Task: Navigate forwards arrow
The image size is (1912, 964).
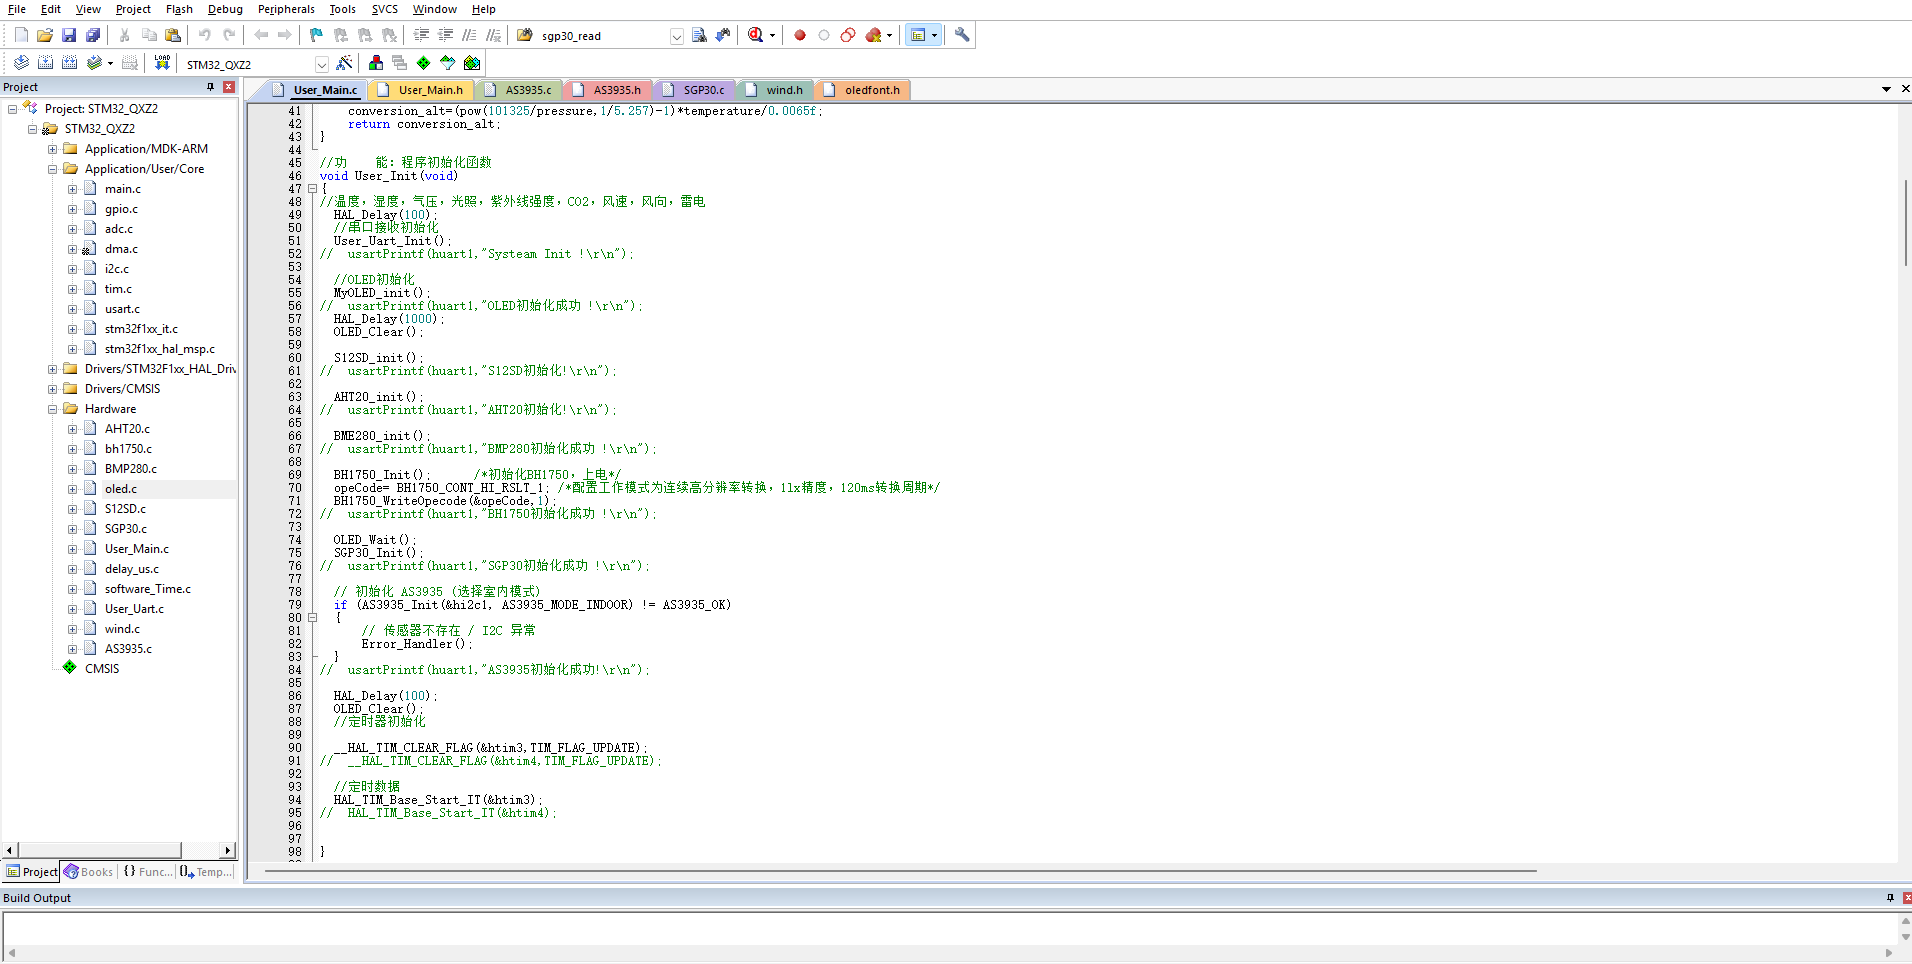Action: (285, 35)
